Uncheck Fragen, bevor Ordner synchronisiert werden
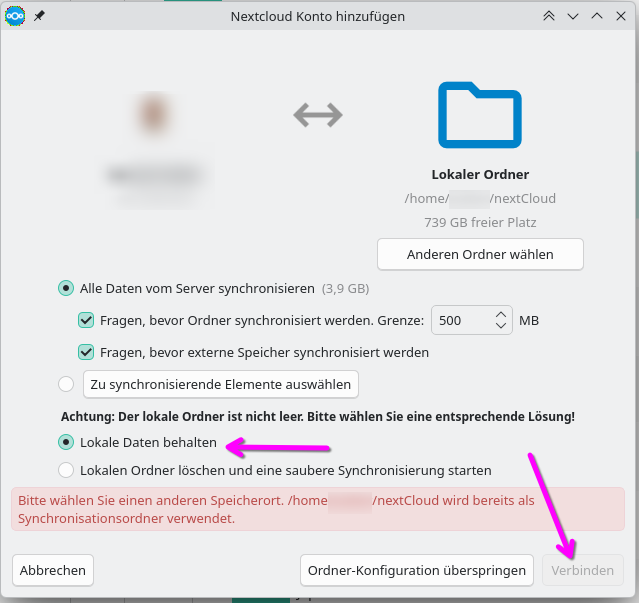639x603 pixels. [86, 321]
